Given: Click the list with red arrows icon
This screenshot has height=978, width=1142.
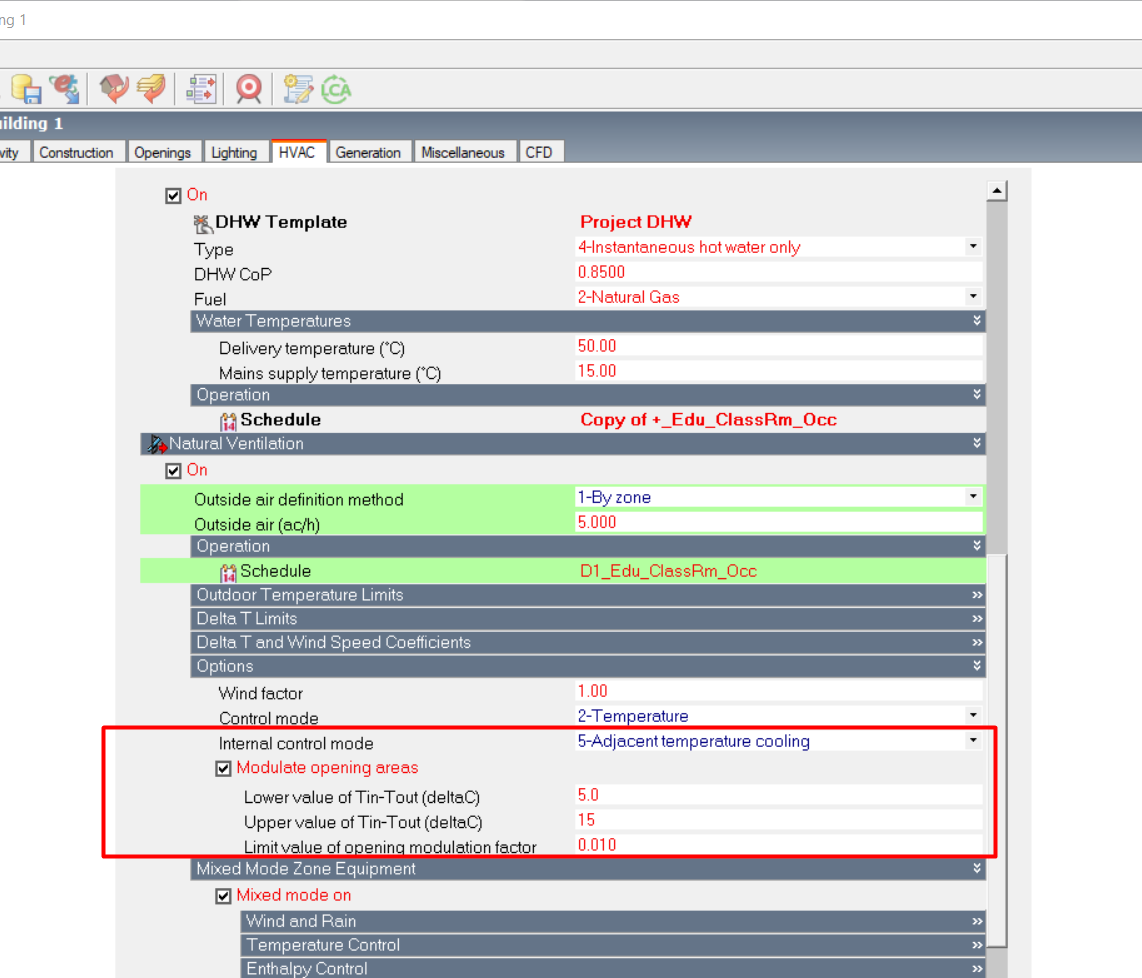Looking at the screenshot, I should [x=201, y=89].
